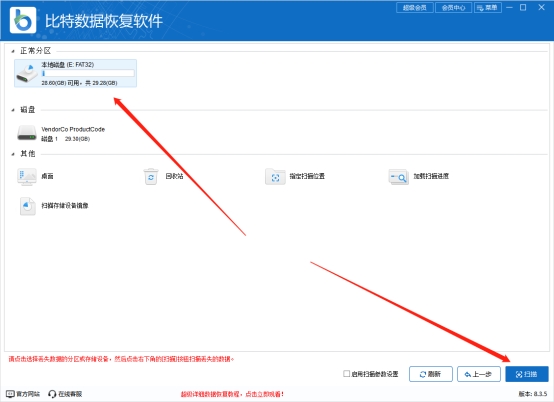554x402 pixels.
Task: Minimize the data recovery window
Action: (x=509, y=7)
